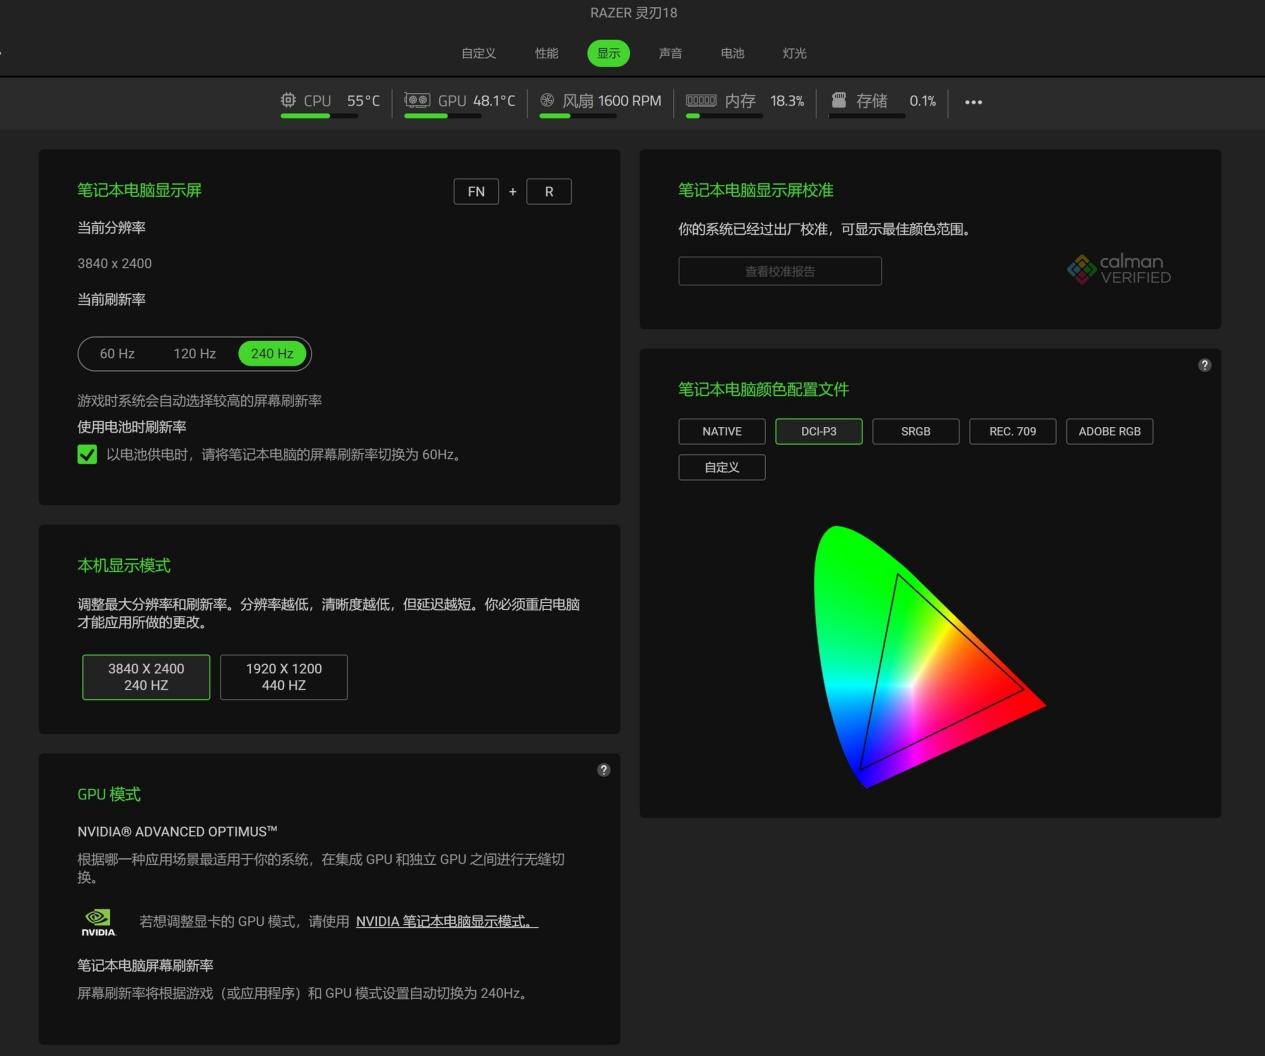Click the NVIDIA logo icon
Viewport: 1265px width, 1056px height.
click(x=98, y=922)
